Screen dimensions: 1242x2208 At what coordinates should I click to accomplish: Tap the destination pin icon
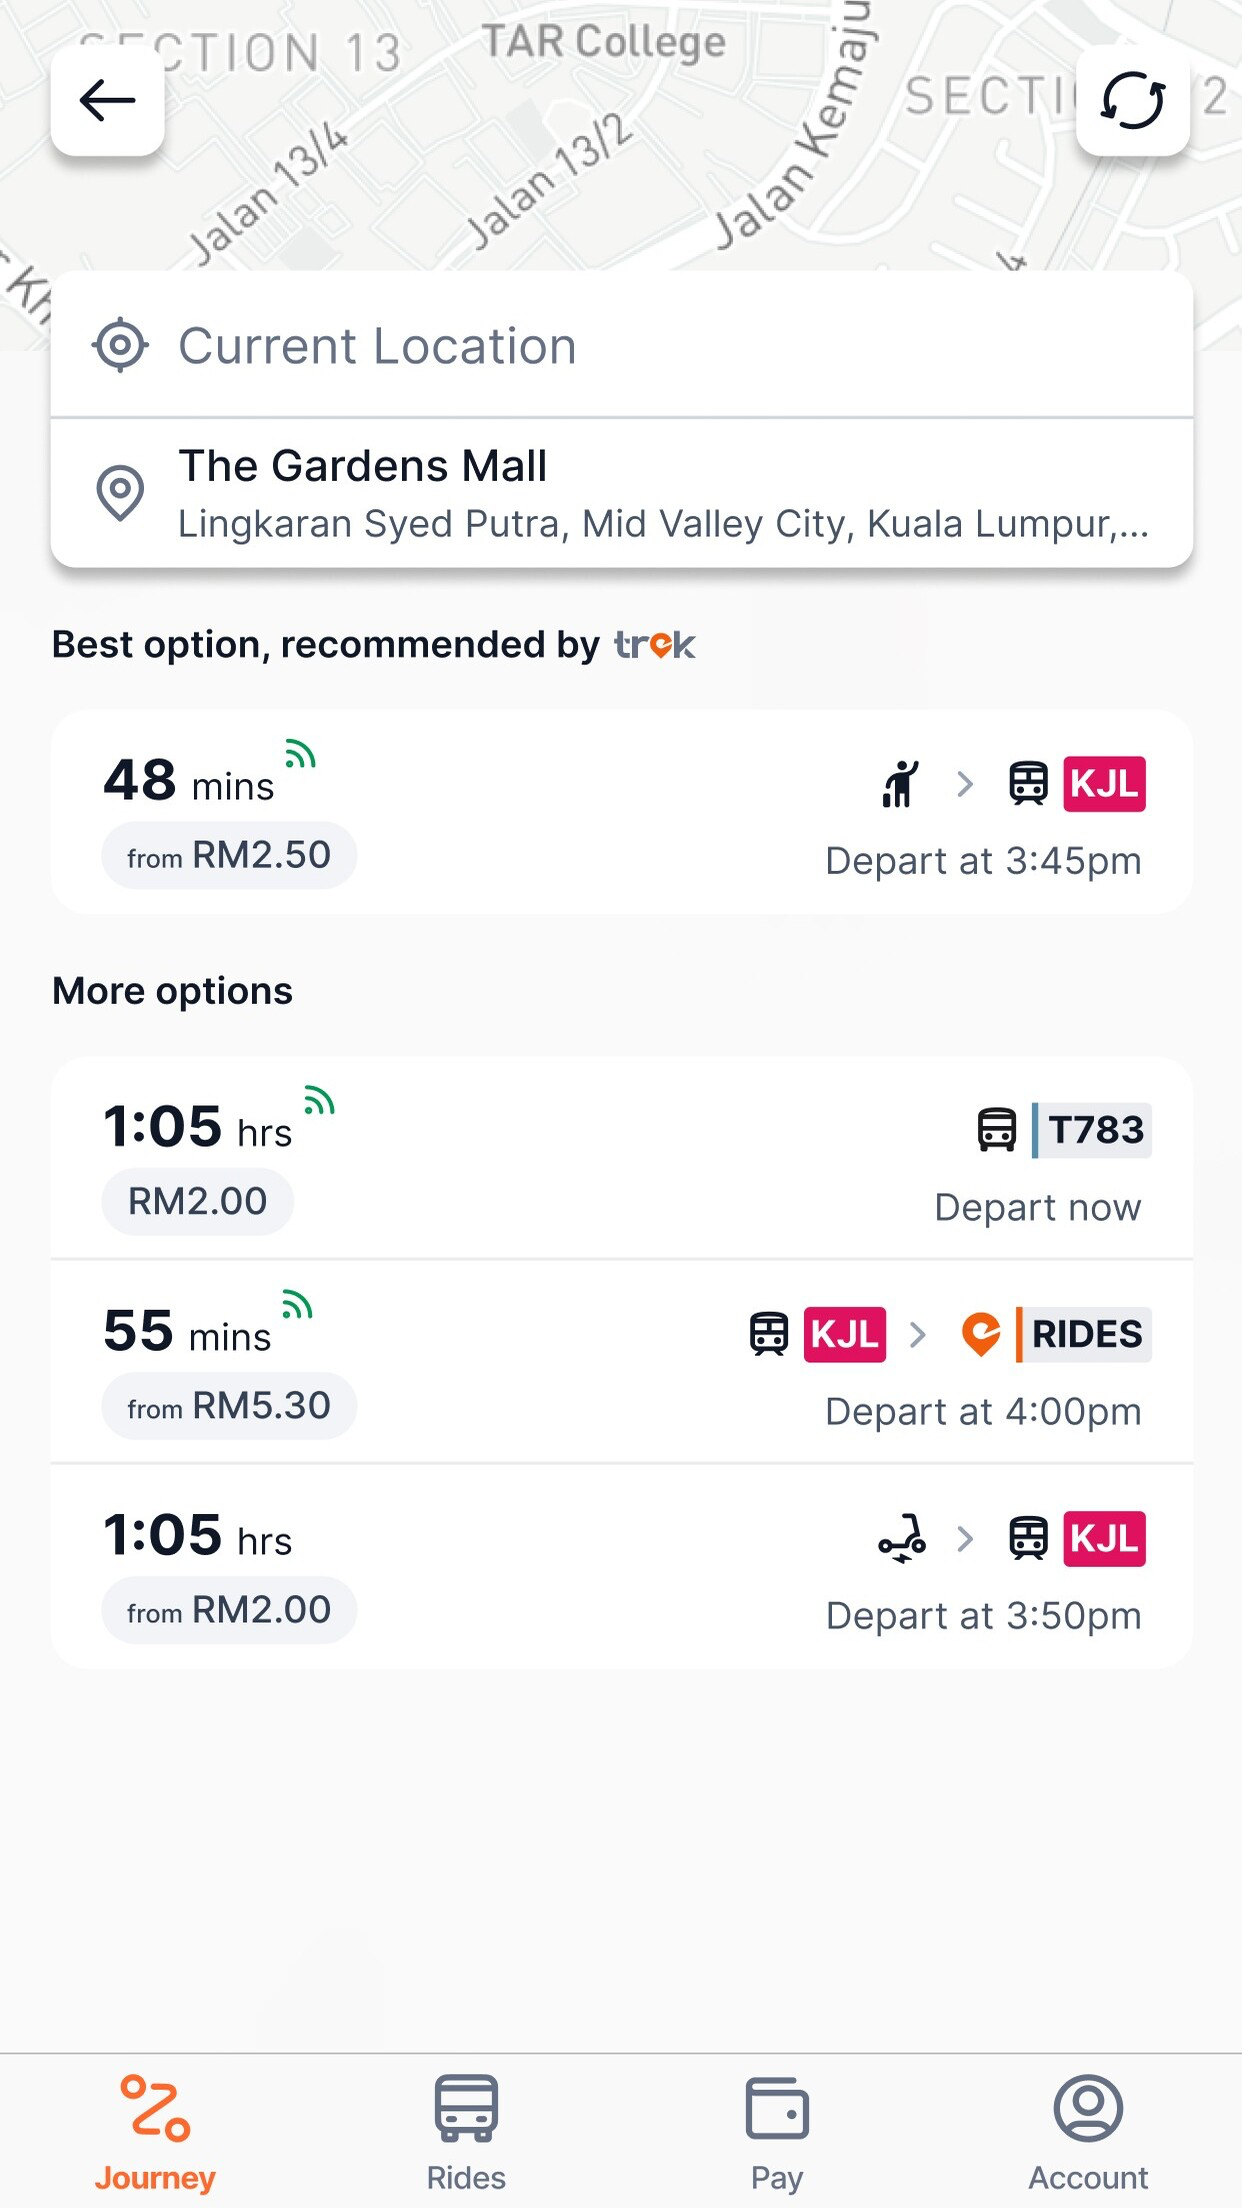[x=120, y=492]
